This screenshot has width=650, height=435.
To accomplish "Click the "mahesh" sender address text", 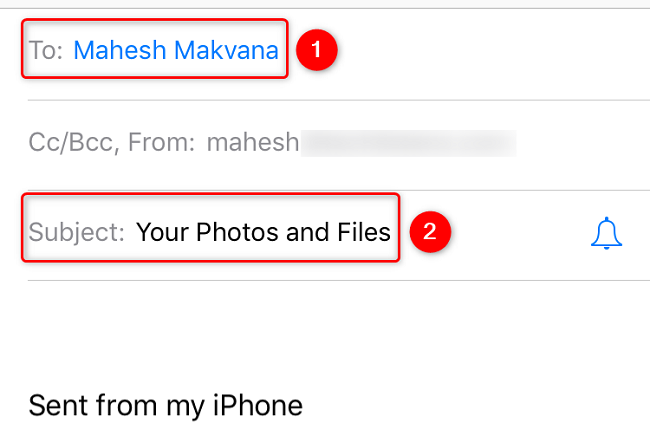I will coord(253,143).
